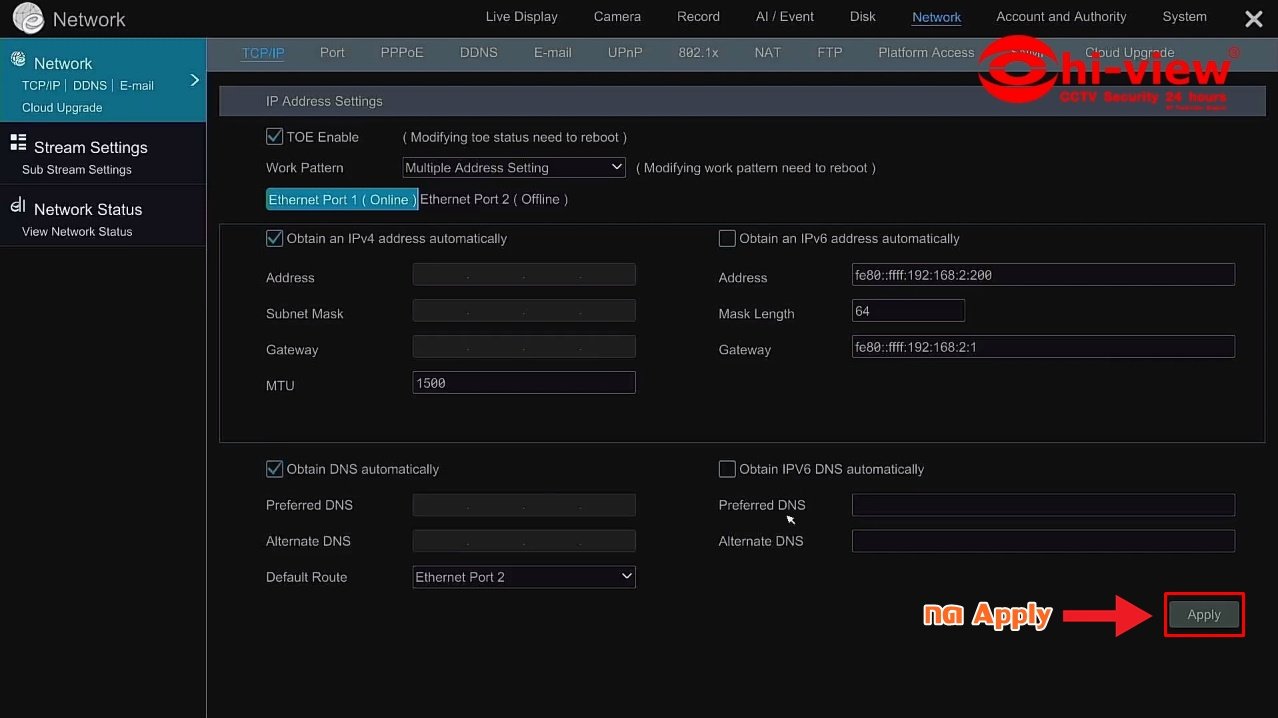
Task: Select Ethernet Port 2 (Offline)
Action: (494, 199)
